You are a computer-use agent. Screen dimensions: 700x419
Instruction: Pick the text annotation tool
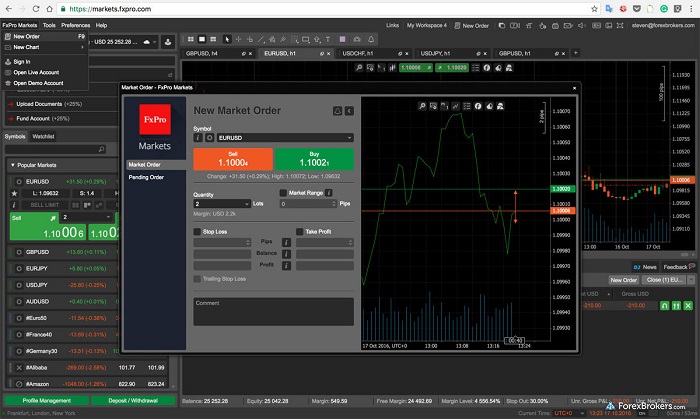pyautogui.click(x=328, y=39)
